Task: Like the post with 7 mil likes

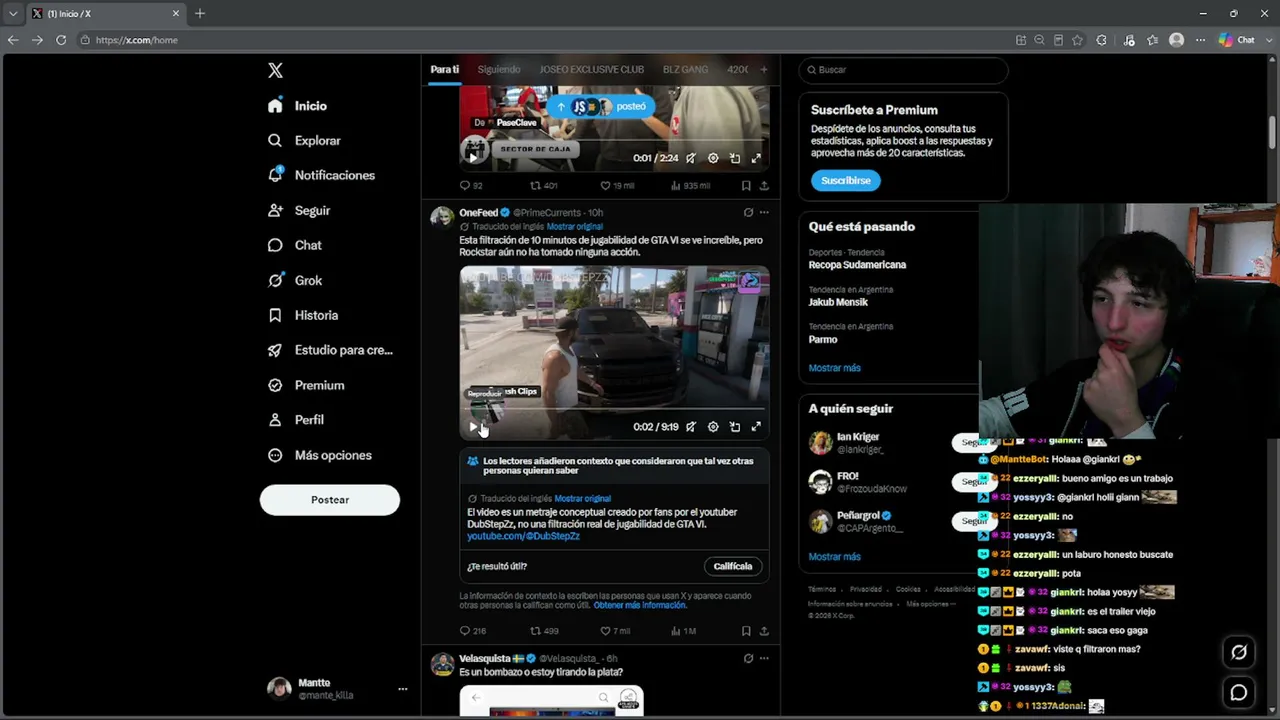Action: tap(615, 631)
